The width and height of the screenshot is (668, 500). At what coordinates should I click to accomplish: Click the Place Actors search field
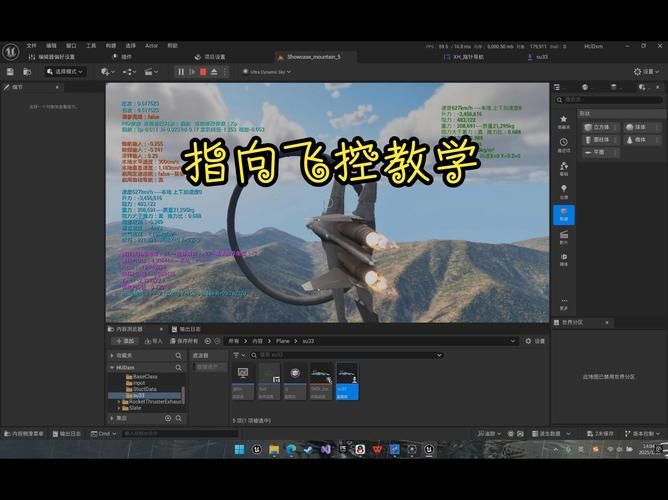[608, 100]
